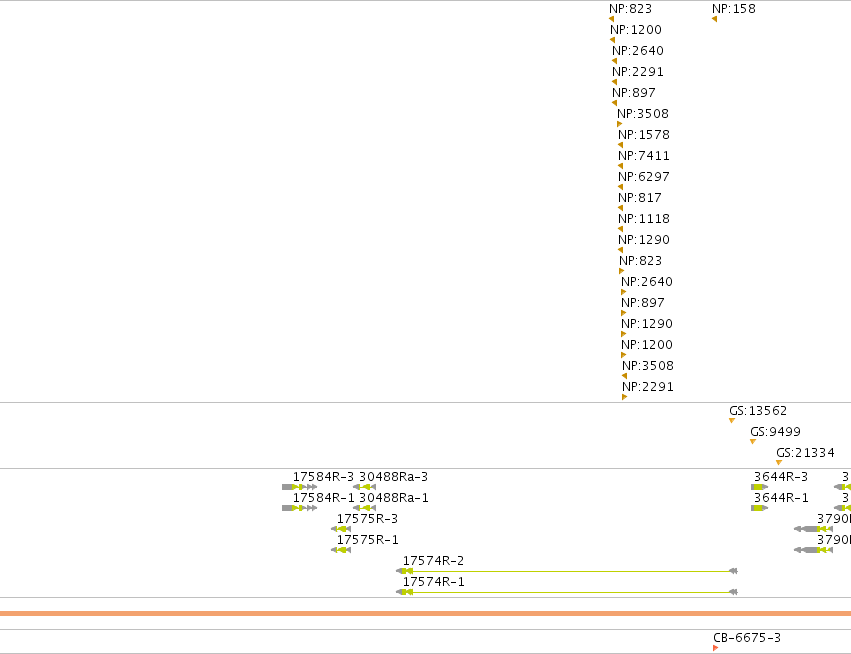Open the GS:21334 feature label
The image size is (851, 654).
click(x=805, y=453)
